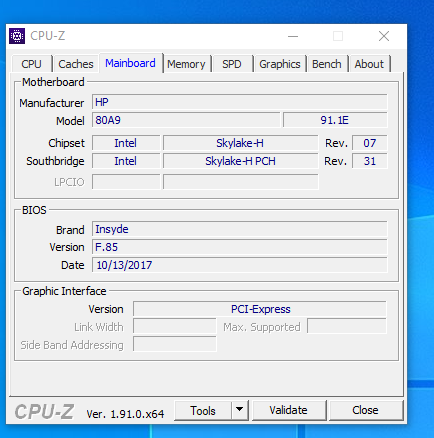This screenshot has height=438, width=434.
Task: Click the CPU-Z title text
Action: pos(48,36)
